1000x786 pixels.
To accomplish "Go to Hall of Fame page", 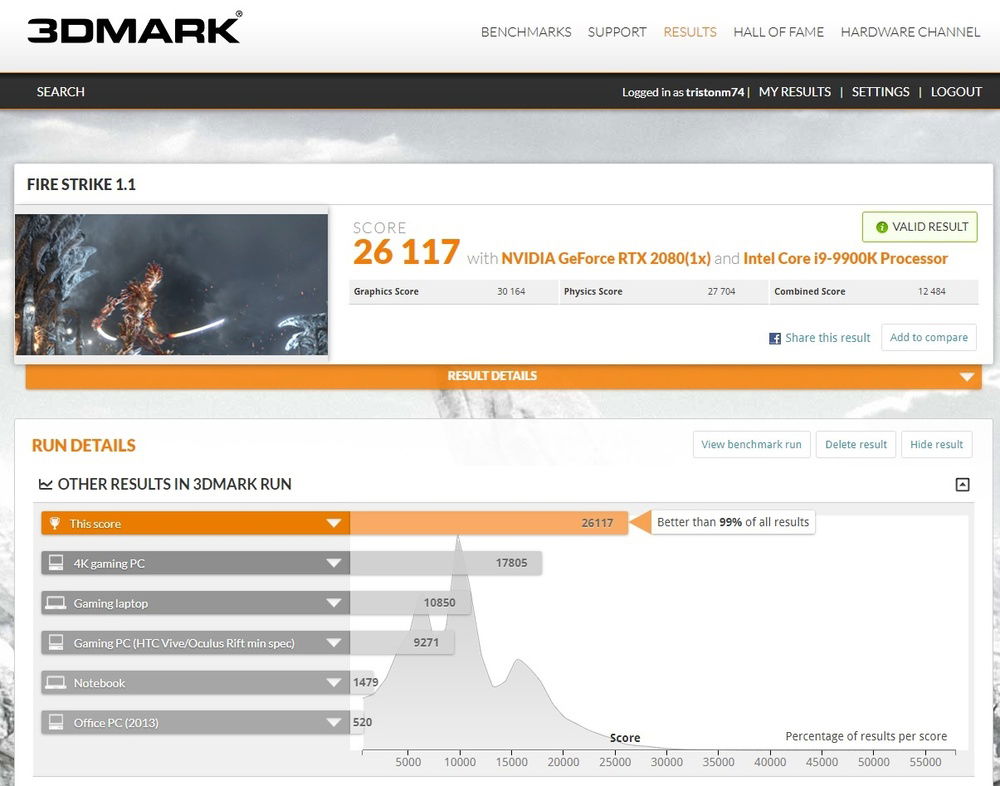I will click(x=778, y=32).
